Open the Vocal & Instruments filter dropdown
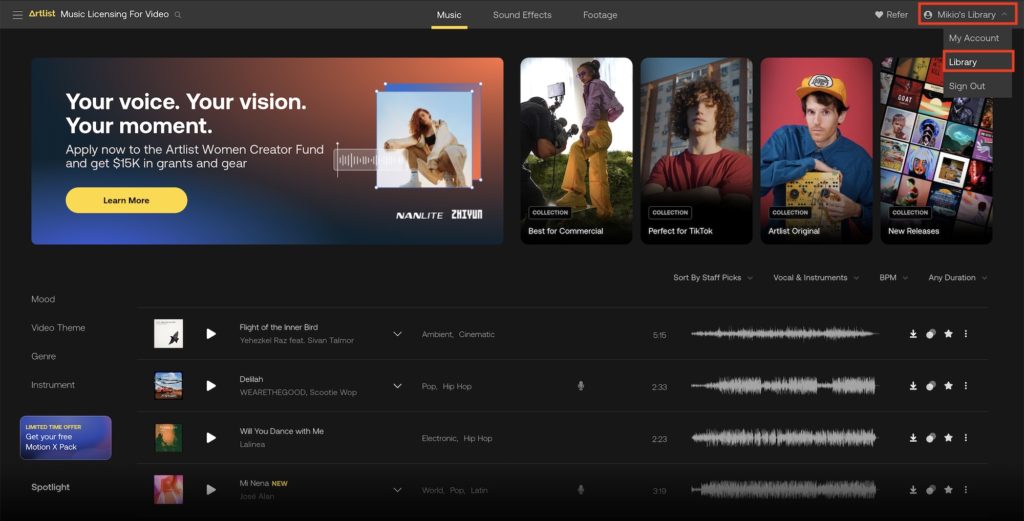This screenshot has height=521, width=1024. (x=816, y=277)
